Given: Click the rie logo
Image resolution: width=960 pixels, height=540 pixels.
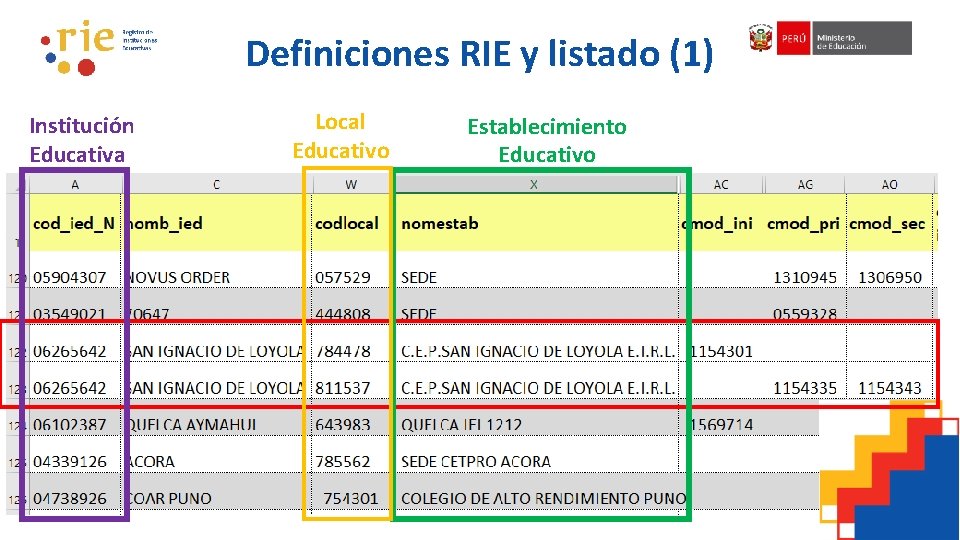Looking at the screenshot, I should [x=98, y=48].
